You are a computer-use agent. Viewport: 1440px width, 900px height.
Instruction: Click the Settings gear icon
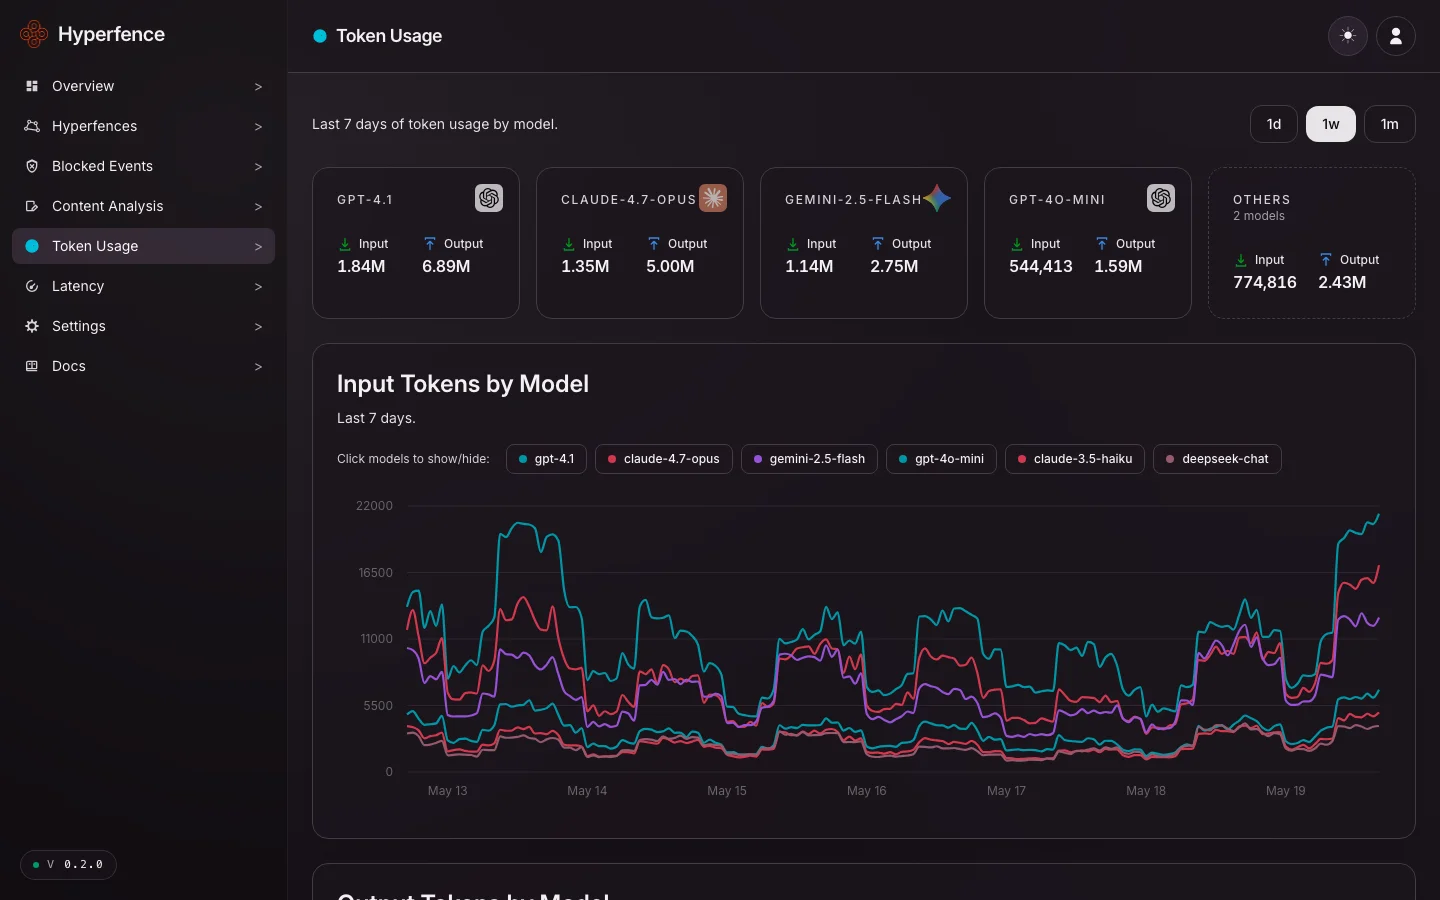coord(32,326)
